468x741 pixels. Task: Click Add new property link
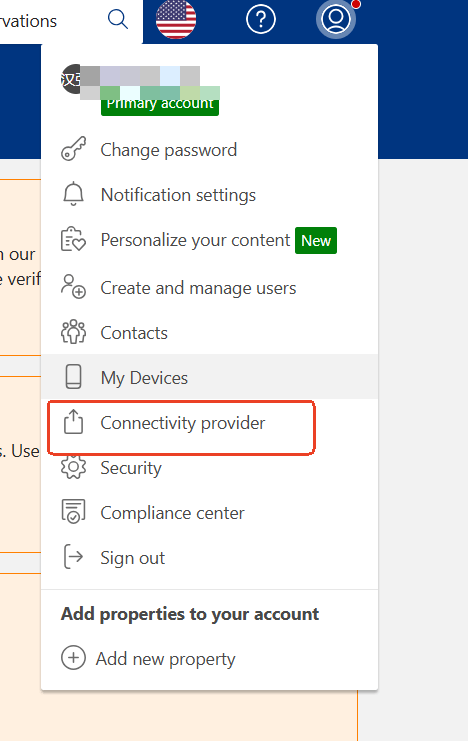[x=165, y=658]
